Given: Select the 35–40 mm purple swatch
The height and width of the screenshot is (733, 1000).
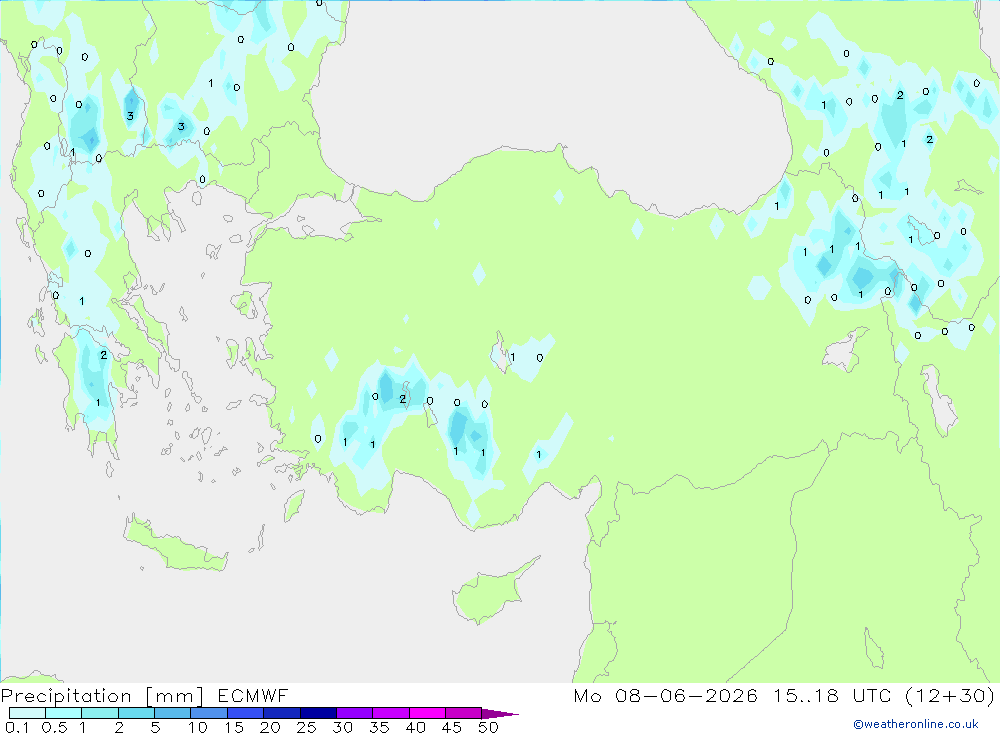Looking at the screenshot, I should click(x=390, y=713).
